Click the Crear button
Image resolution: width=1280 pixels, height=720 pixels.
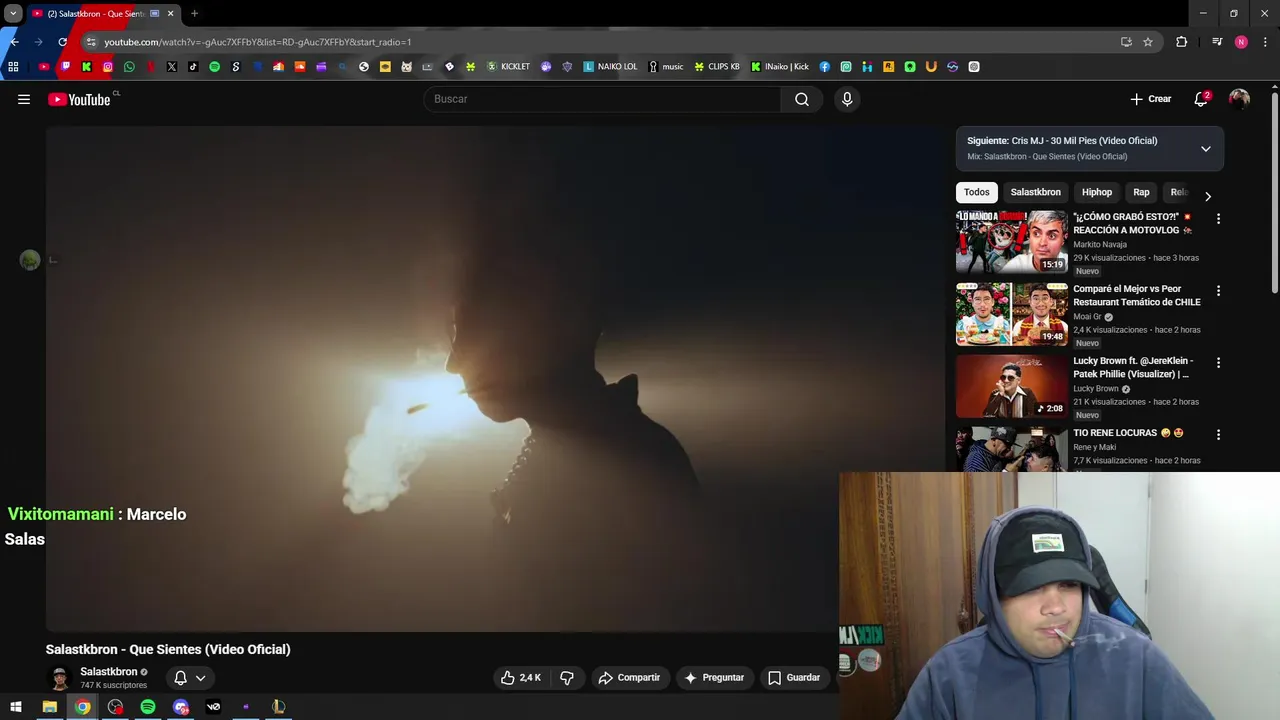[1150, 99]
